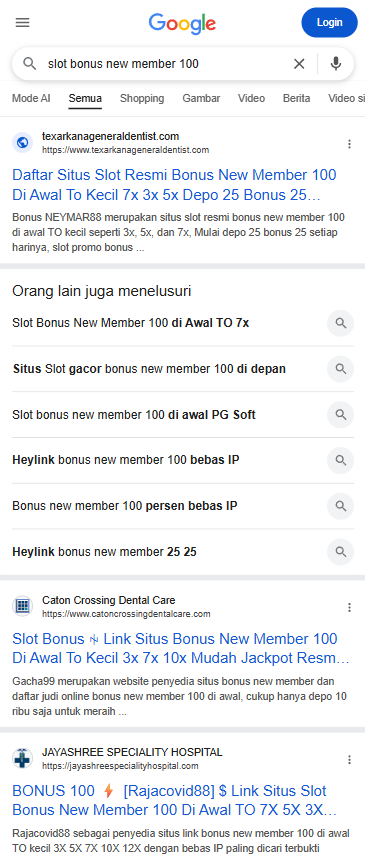Open options for texarkanageneraldentist.com result
Screen dimensions: 365x858
pos(349,144)
